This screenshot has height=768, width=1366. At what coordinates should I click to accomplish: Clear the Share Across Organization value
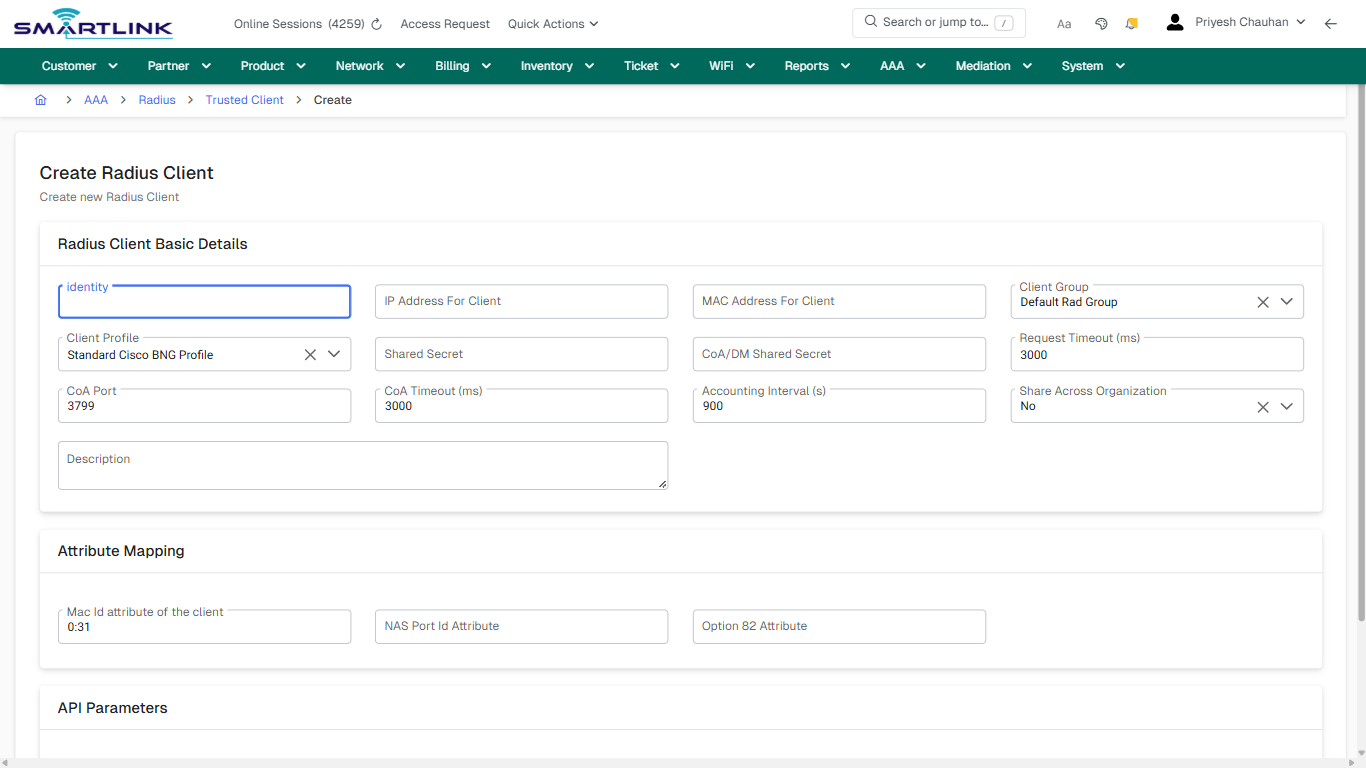pyautogui.click(x=1262, y=406)
